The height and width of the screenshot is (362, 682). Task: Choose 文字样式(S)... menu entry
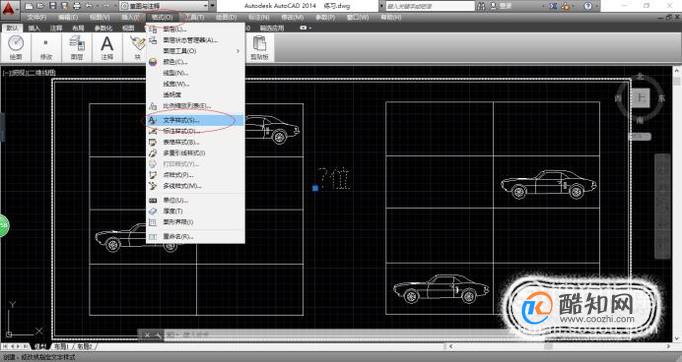pyautogui.click(x=195, y=120)
